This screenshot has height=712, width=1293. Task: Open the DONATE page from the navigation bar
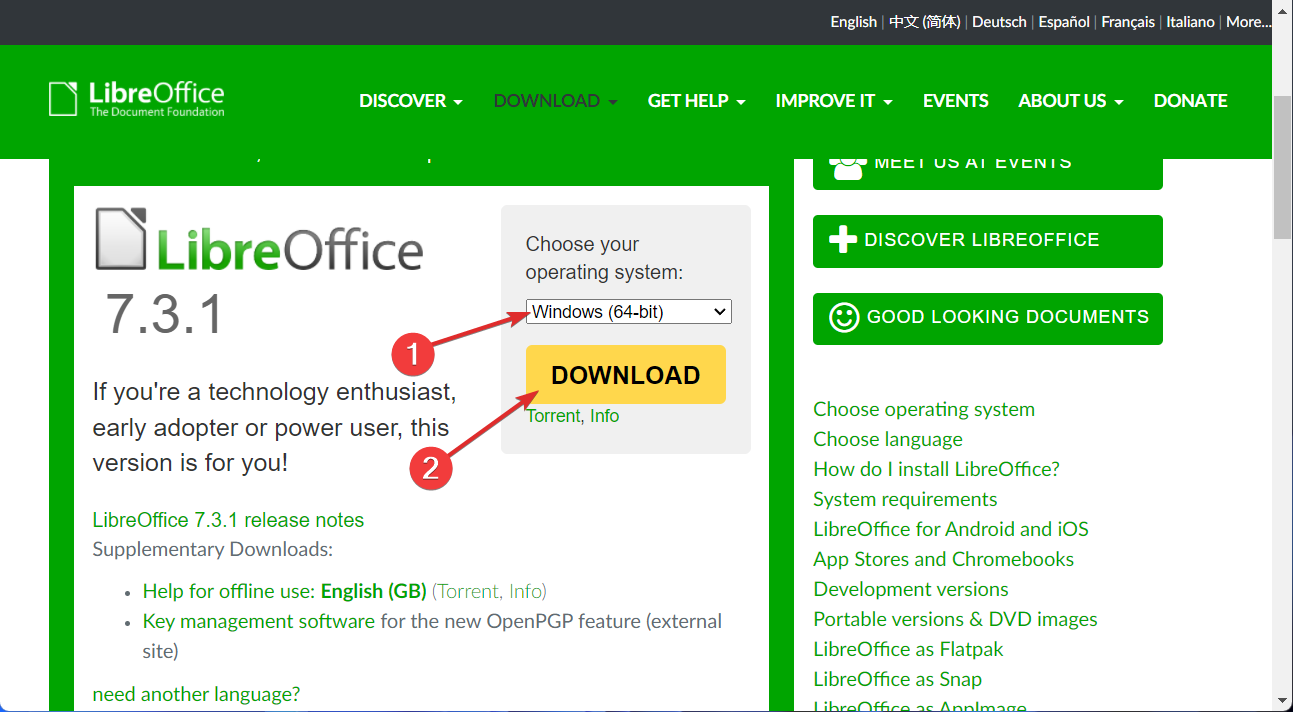1190,100
